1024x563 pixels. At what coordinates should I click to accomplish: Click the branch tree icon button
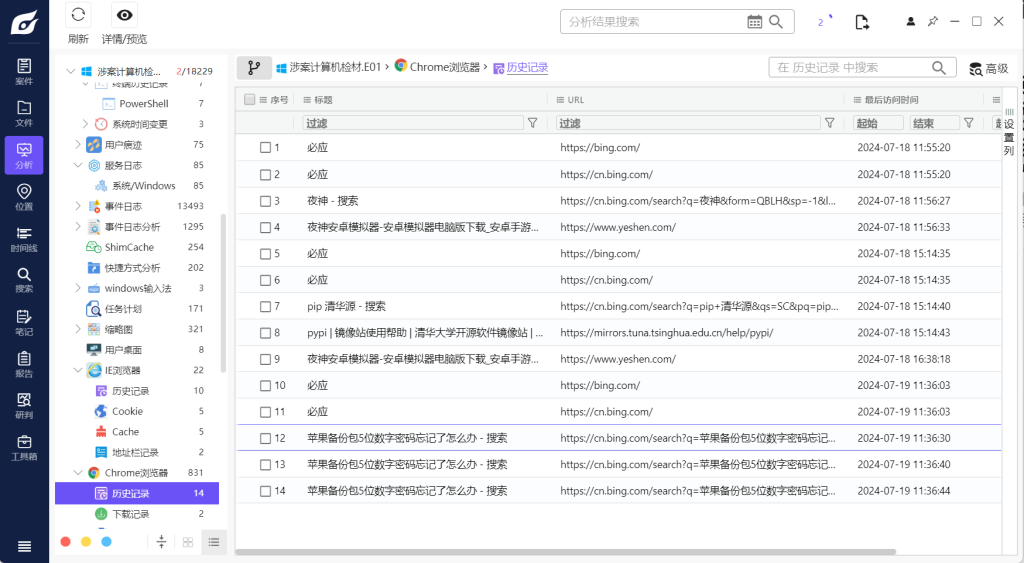254,67
